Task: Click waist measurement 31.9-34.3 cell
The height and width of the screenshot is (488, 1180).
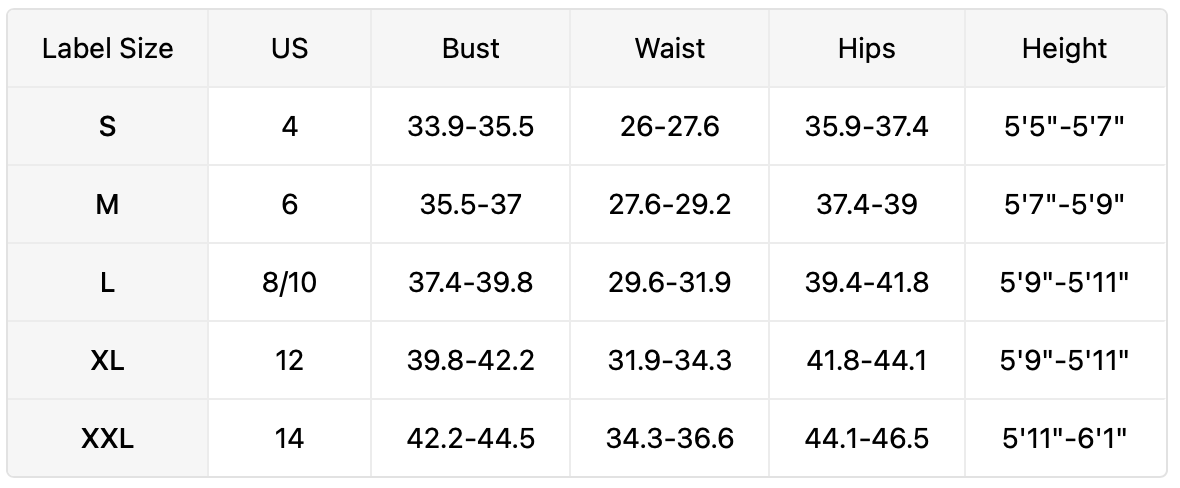Action: [x=669, y=360]
